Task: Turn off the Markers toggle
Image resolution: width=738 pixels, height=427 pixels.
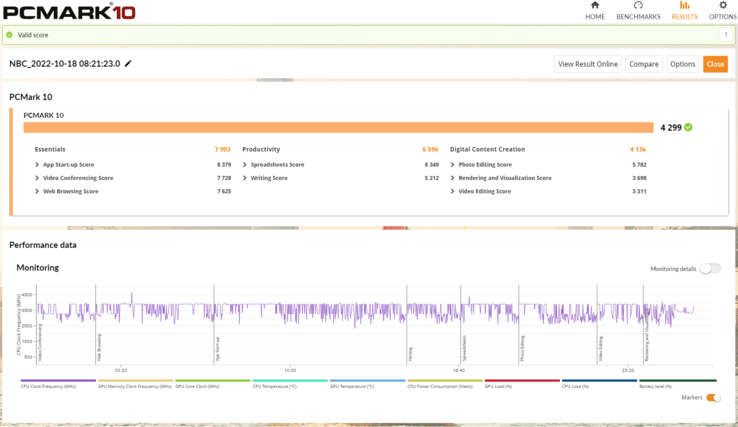Action: (713, 398)
